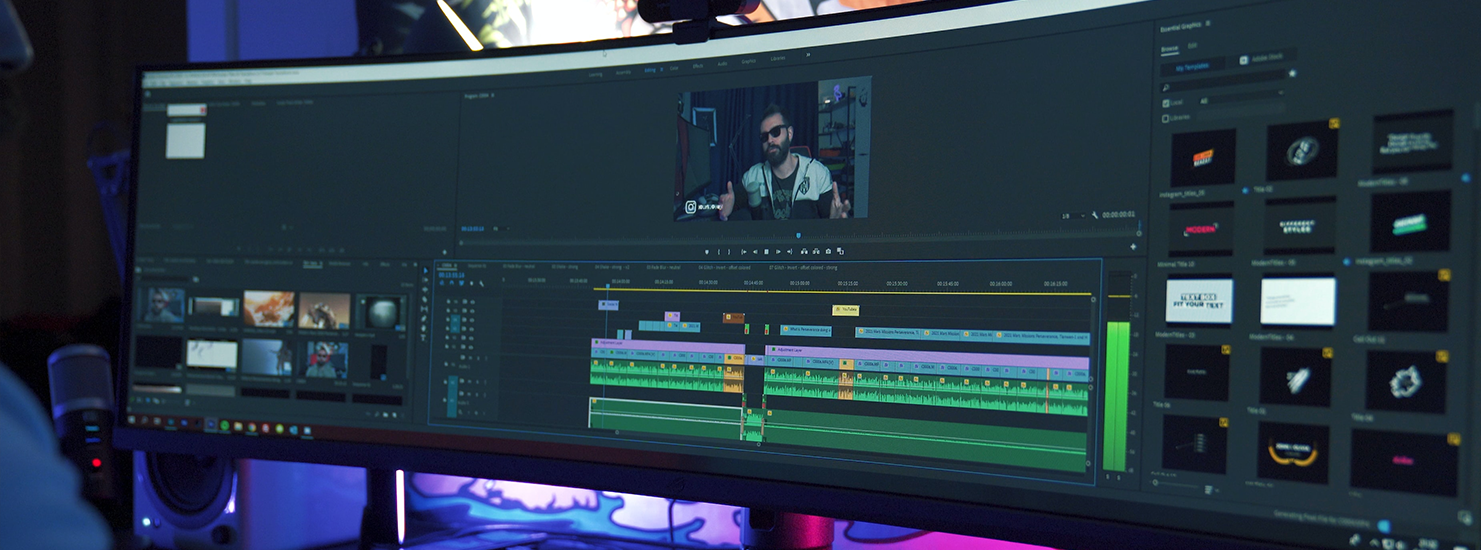1481x550 pixels.
Task: Open the '04 Glitch - Invert - offset colored' sequence tab
Action: 724,268
